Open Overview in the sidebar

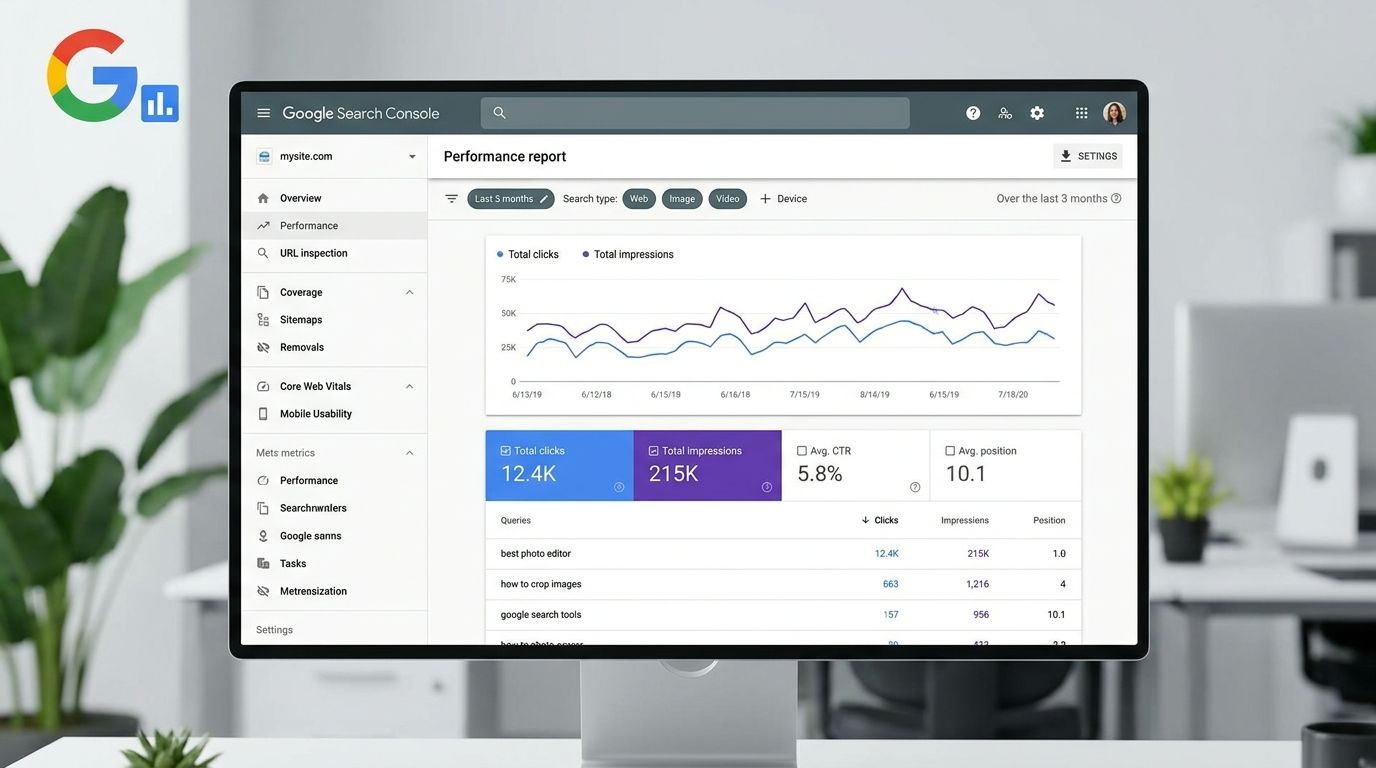[x=334, y=198]
